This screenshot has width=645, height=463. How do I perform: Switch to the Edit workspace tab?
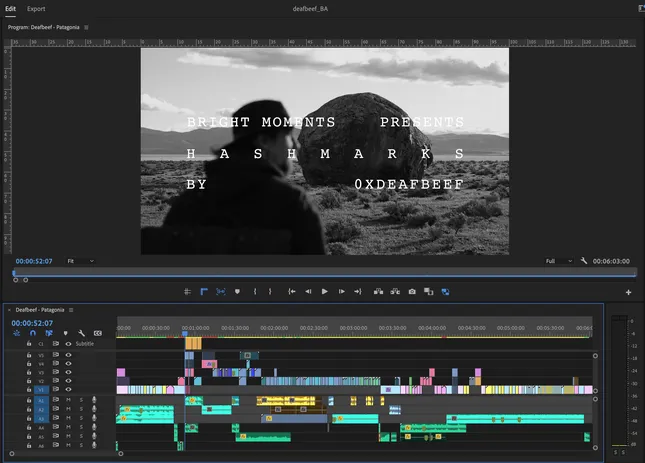click(10, 9)
